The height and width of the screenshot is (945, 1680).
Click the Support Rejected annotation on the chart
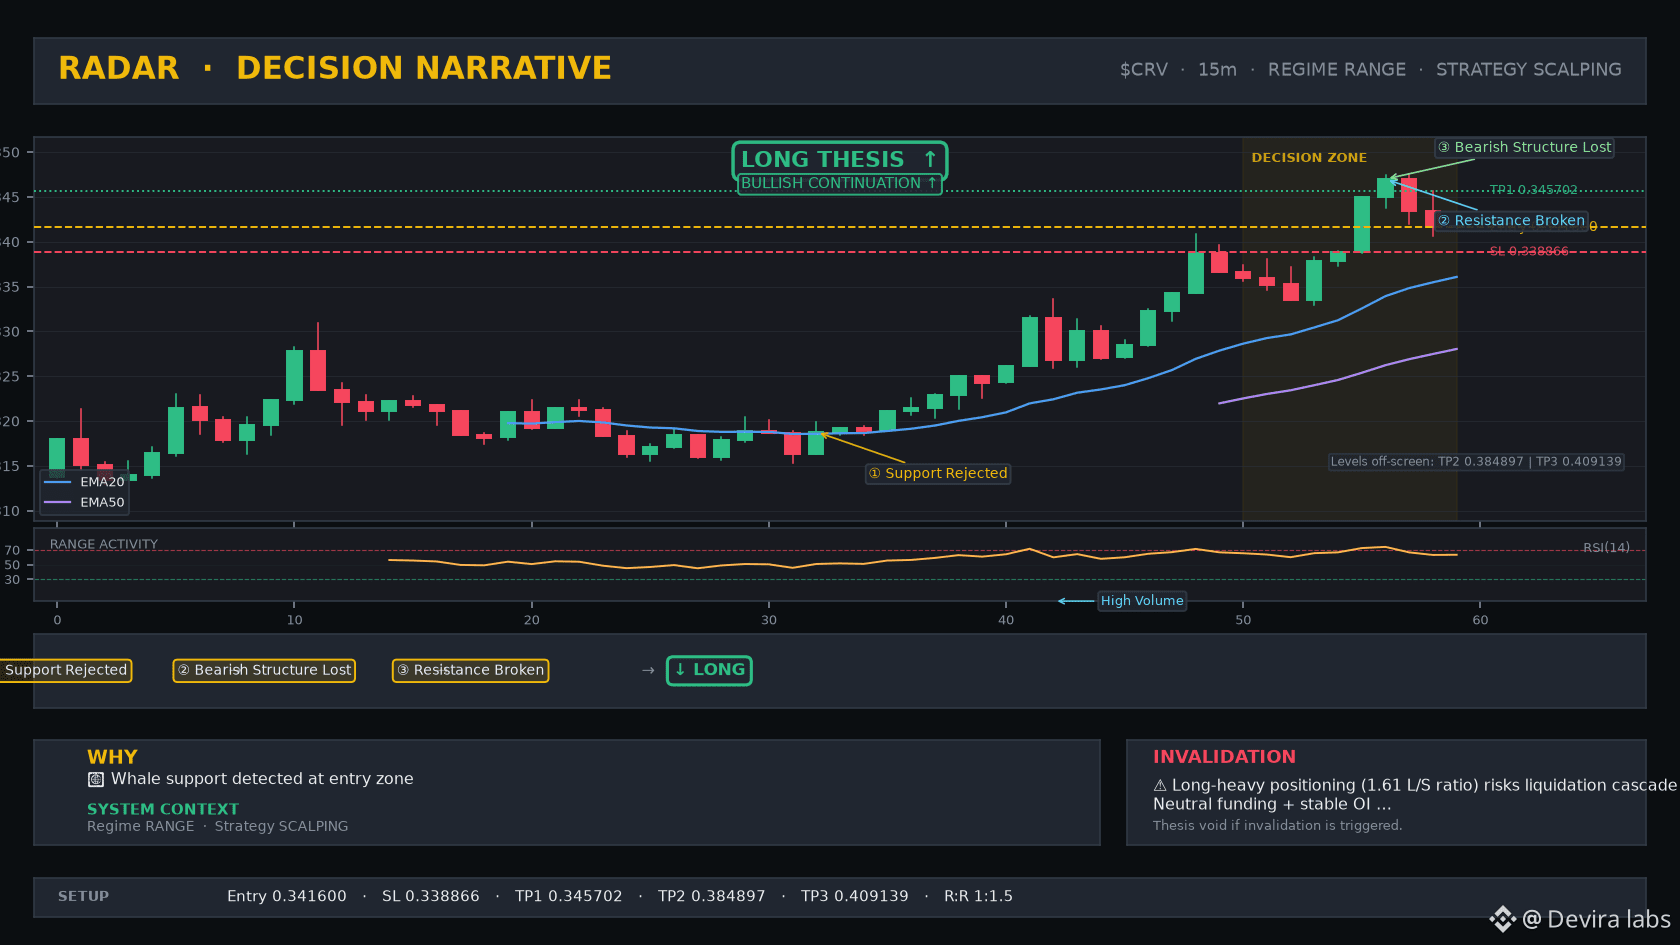938,473
